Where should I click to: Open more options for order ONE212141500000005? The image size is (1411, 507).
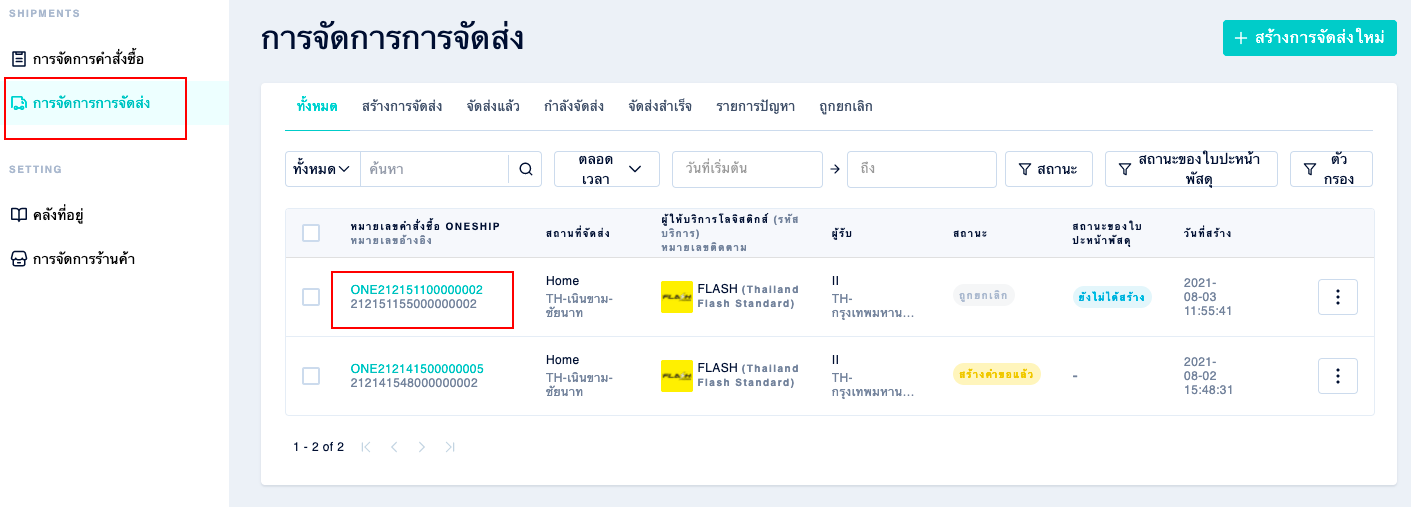click(x=1338, y=376)
